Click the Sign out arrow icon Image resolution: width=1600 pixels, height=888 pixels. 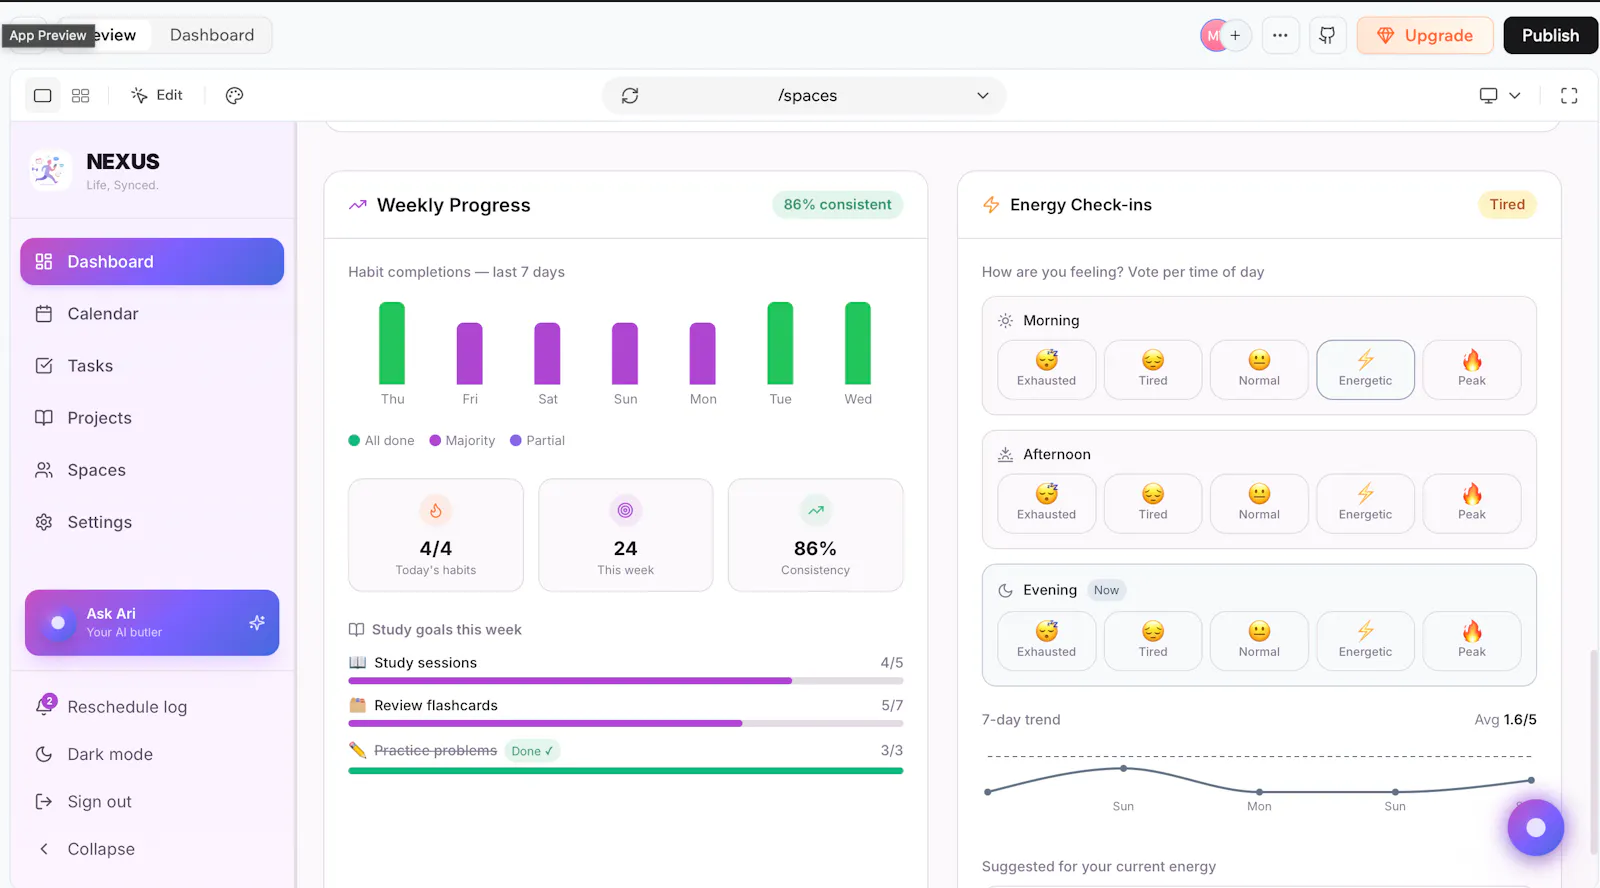44,801
